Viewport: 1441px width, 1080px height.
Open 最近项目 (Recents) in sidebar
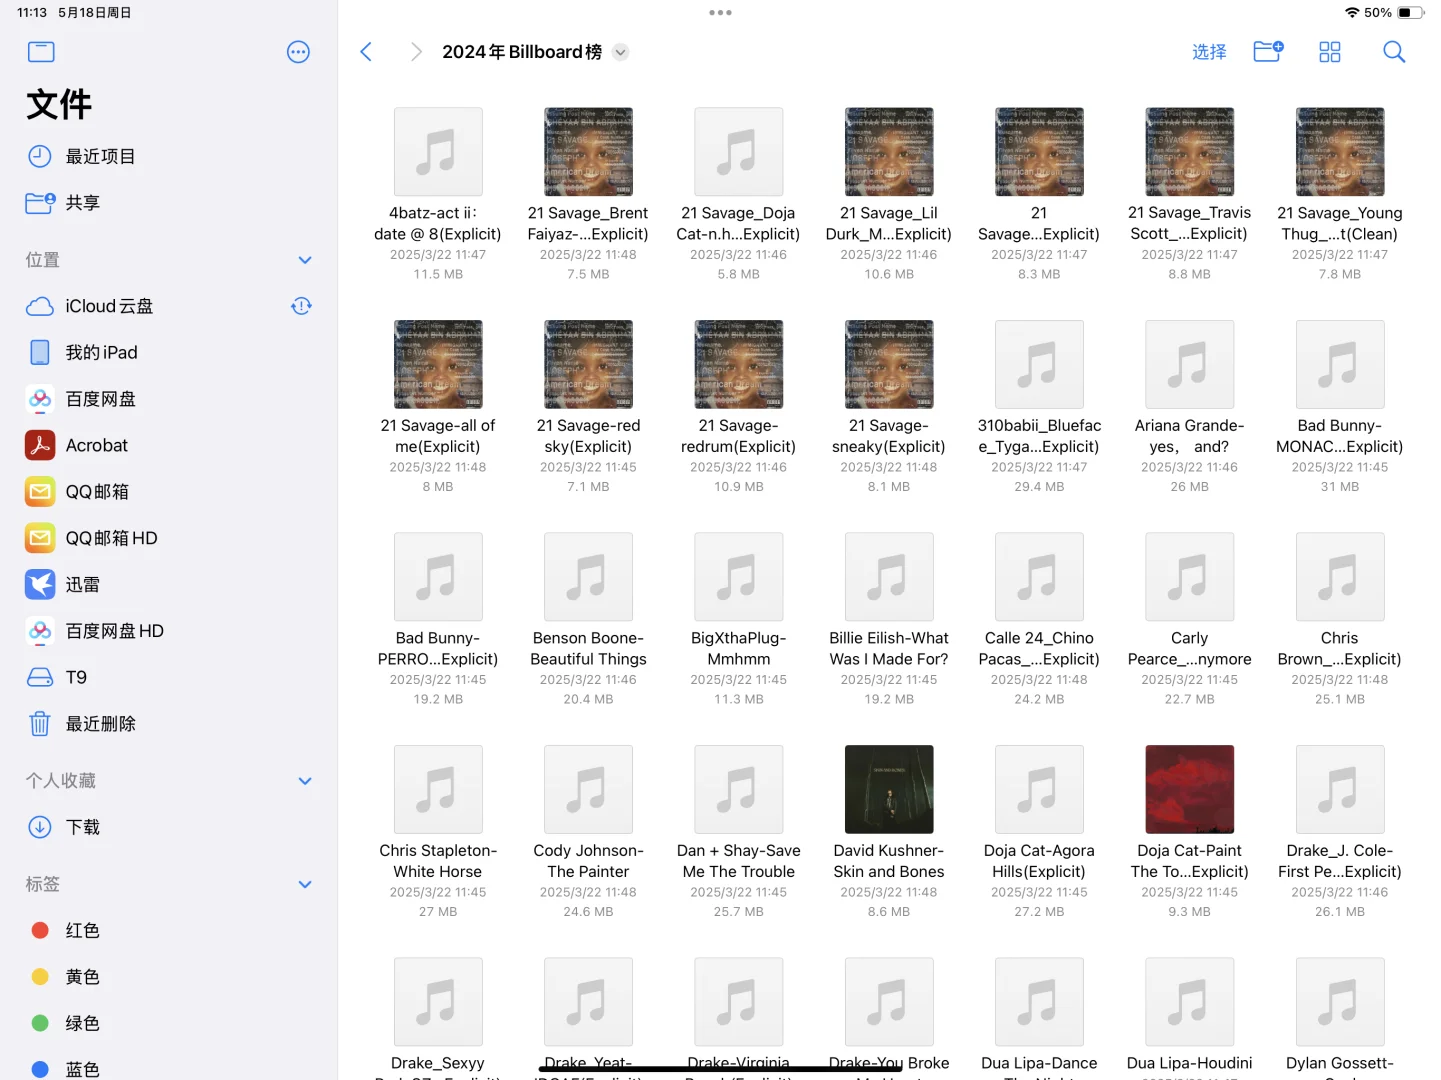click(99, 156)
